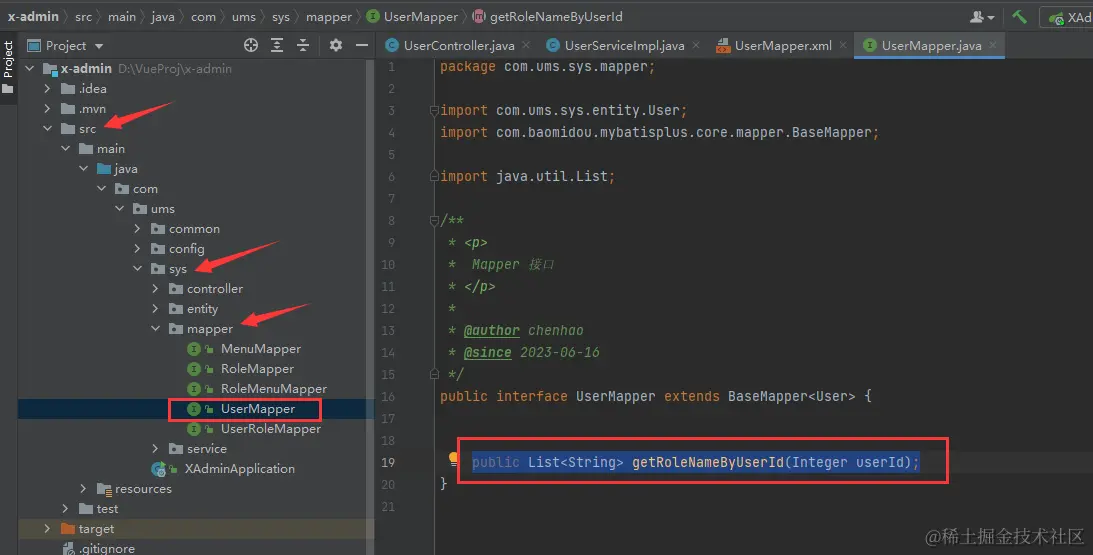Click x-admin in the breadcrumb bar

click(x=33, y=16)
